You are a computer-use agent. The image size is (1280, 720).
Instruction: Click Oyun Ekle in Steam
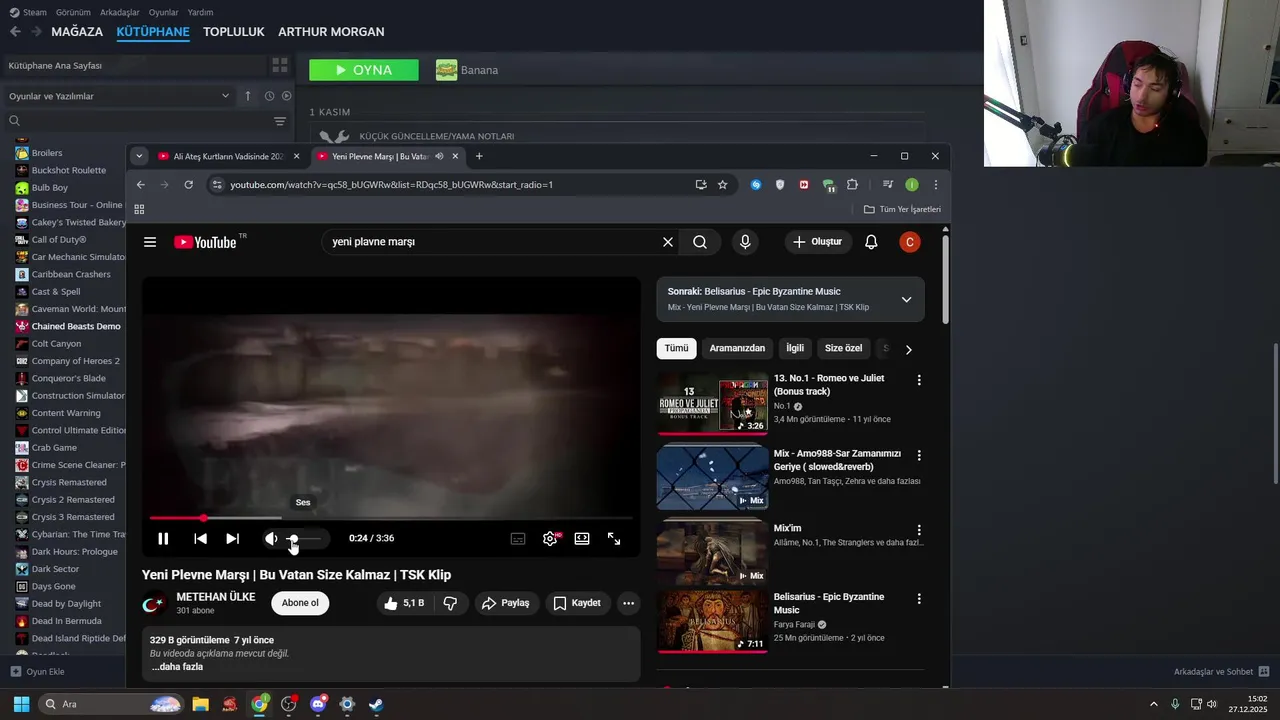tap(37, 672)
